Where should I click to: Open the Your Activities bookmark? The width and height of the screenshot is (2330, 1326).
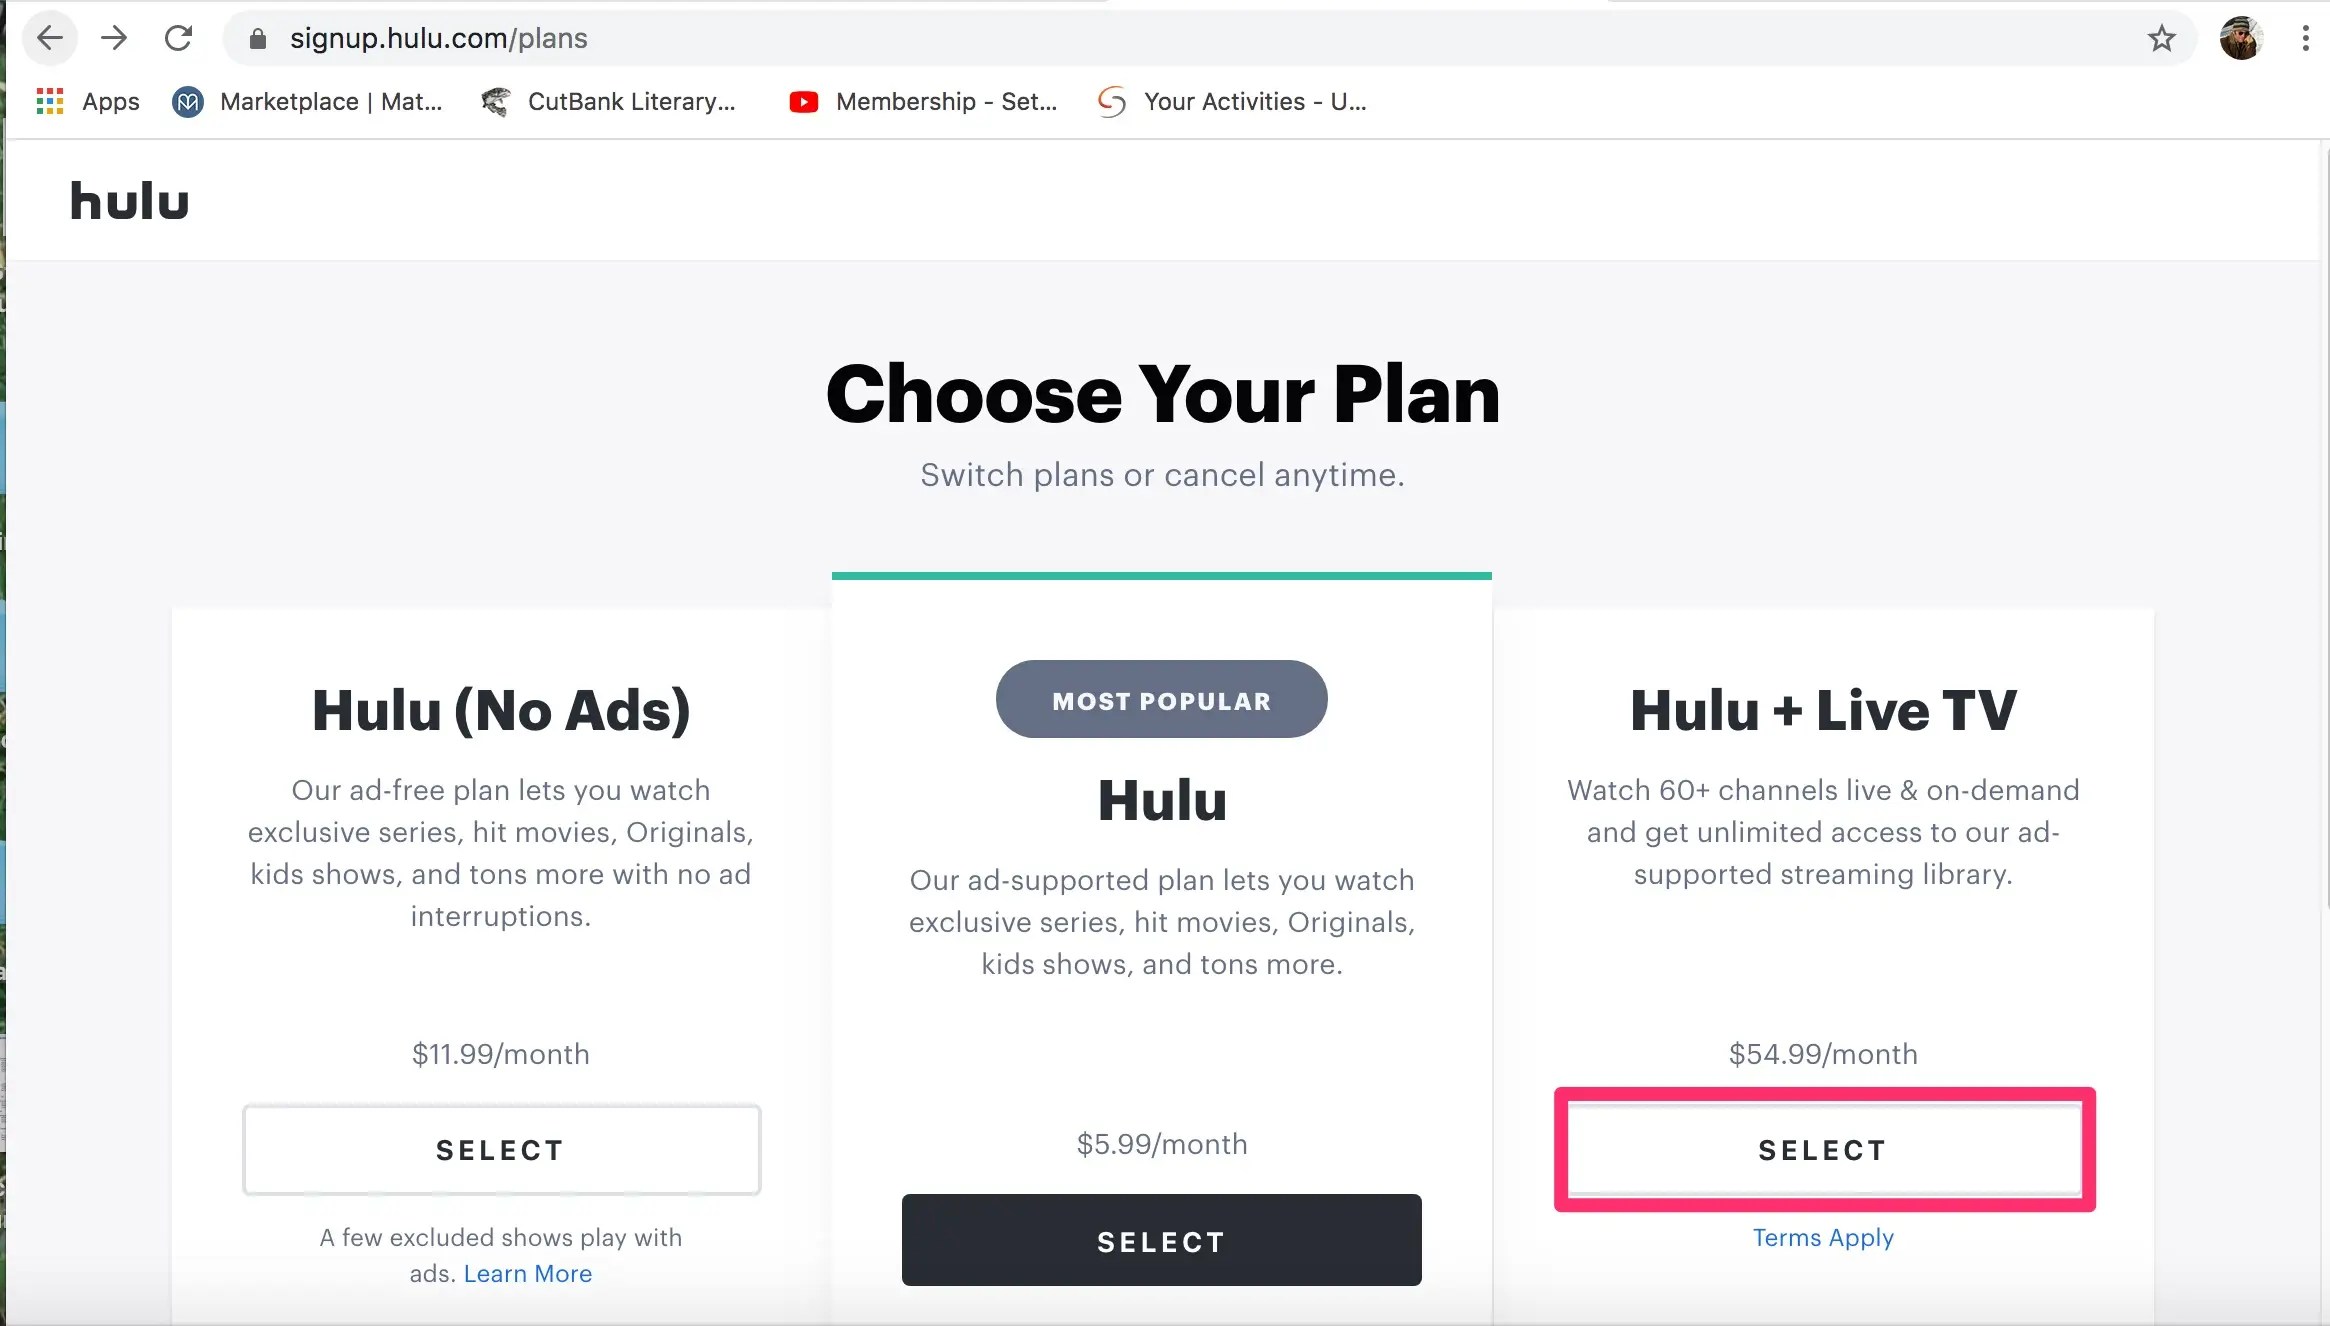[1232, 101]
